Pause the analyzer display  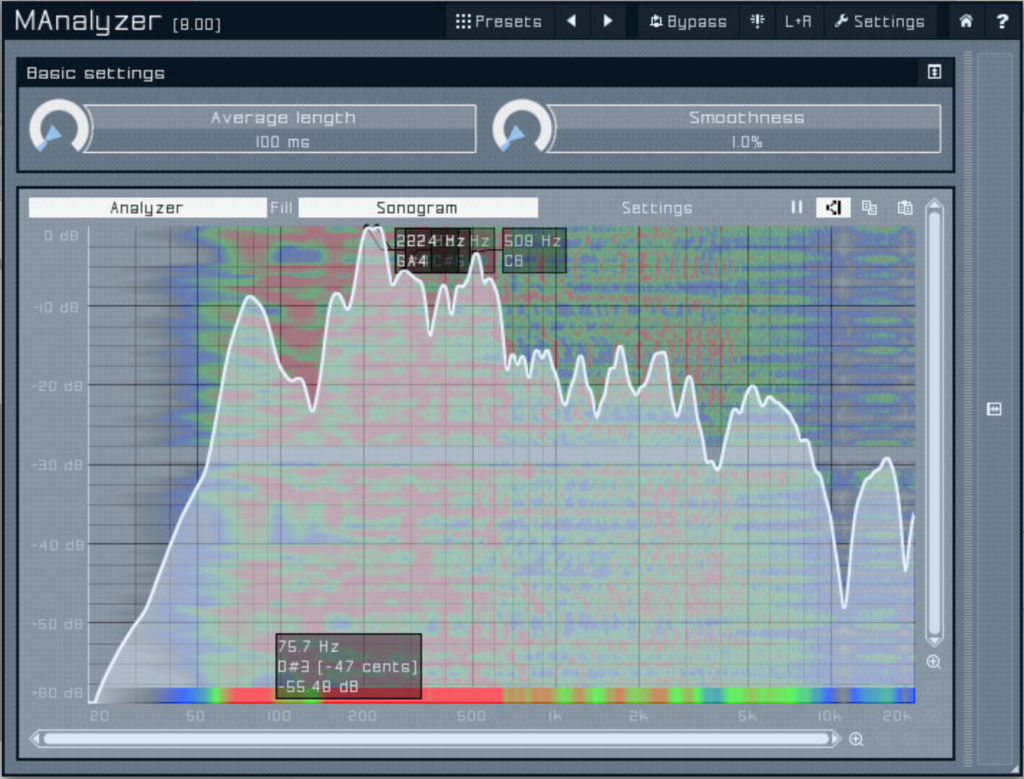(x=796, y=208)
